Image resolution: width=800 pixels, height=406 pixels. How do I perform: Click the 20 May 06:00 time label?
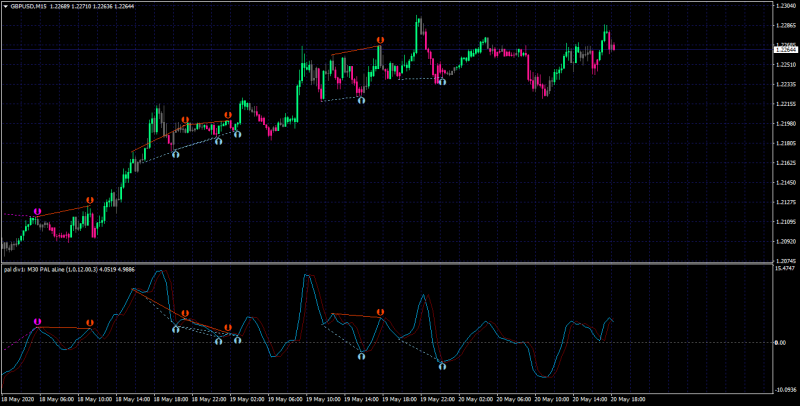coord(514,399)
